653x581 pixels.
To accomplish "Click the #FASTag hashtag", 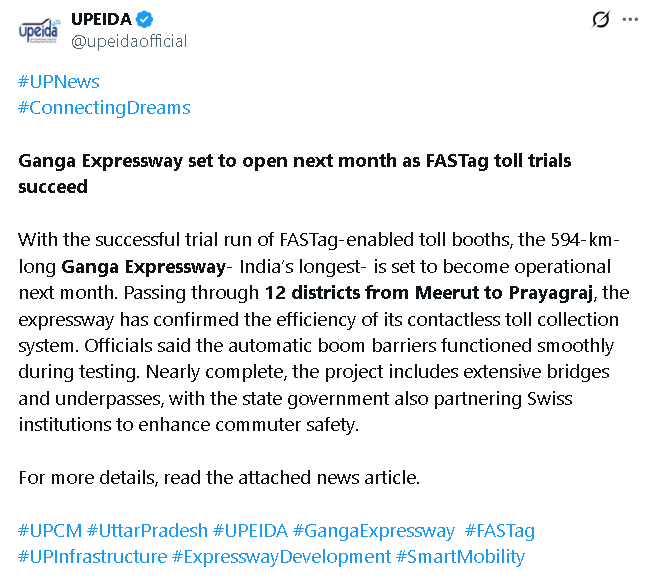I will point(500,530).
